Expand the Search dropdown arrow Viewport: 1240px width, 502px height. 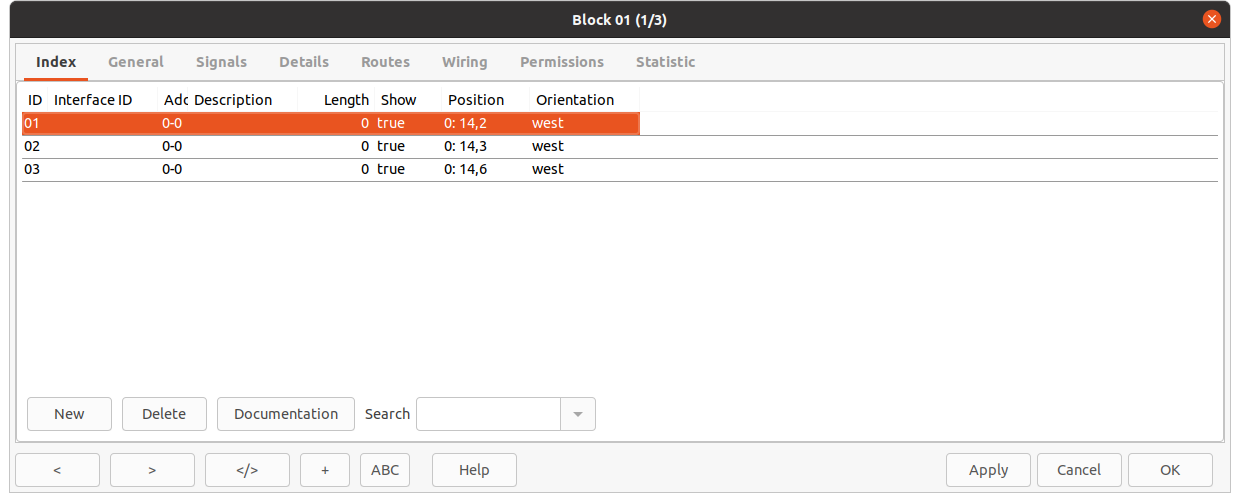(578, 414)
